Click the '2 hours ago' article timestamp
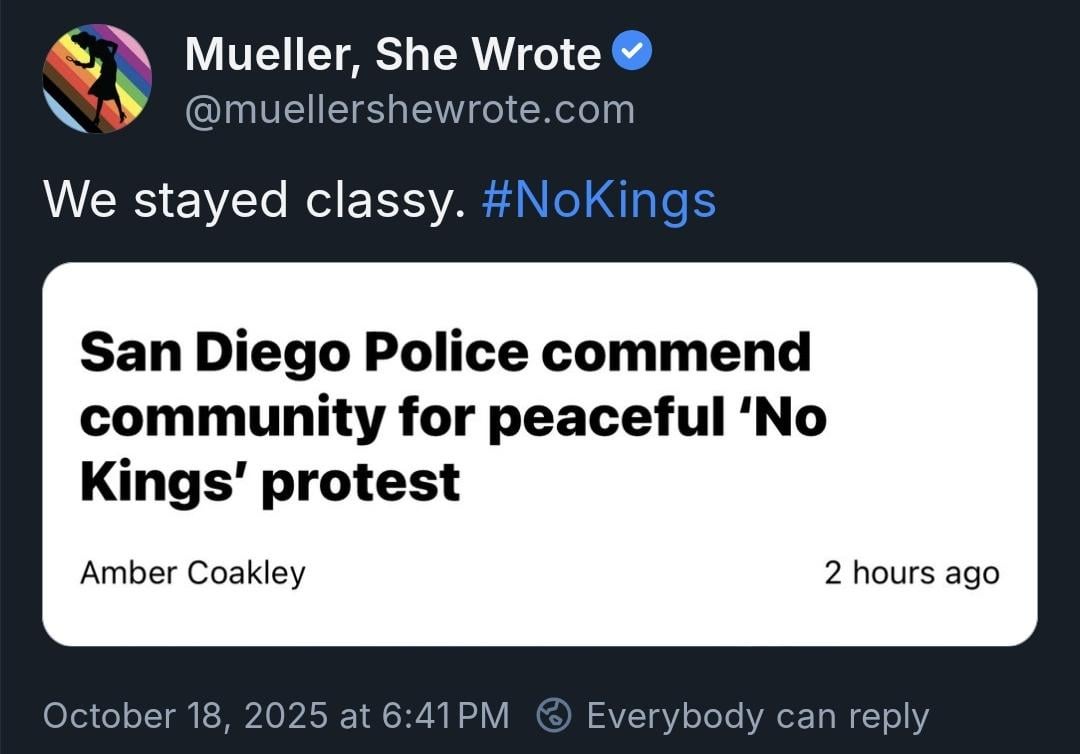The image size is (1080, 754). (x=911, y=573)
